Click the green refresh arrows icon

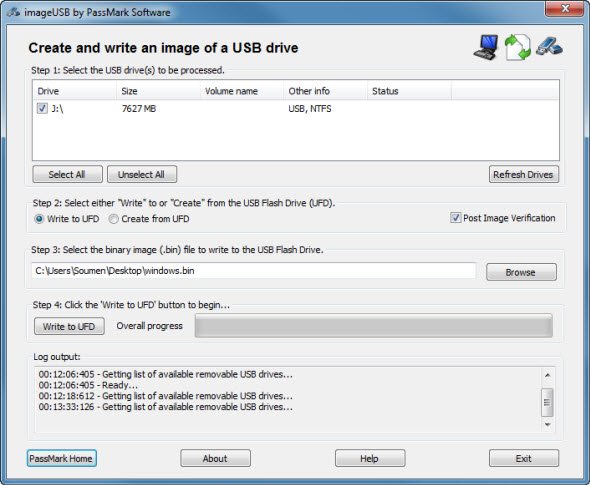coord(518,47)
